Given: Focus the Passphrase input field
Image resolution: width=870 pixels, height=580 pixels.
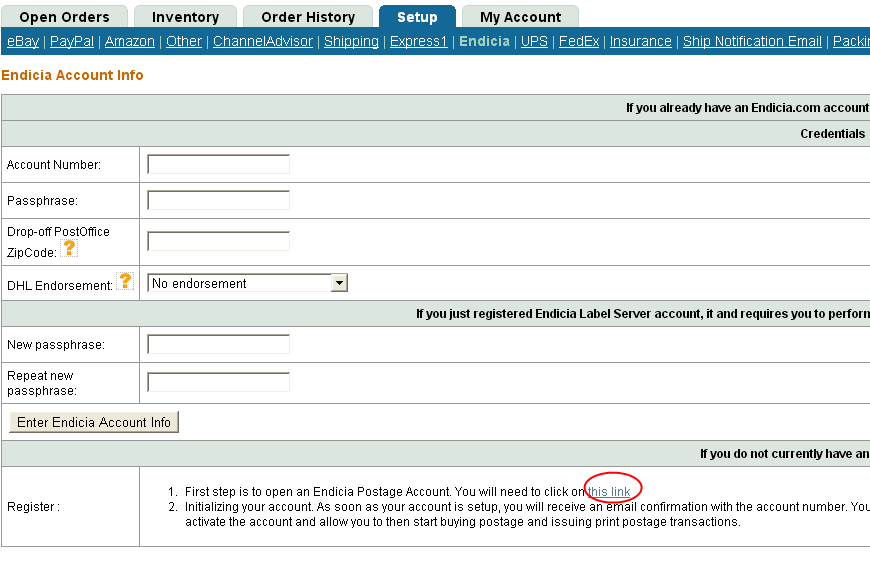Looking at the screenshot, I should (x=219, y=200).
